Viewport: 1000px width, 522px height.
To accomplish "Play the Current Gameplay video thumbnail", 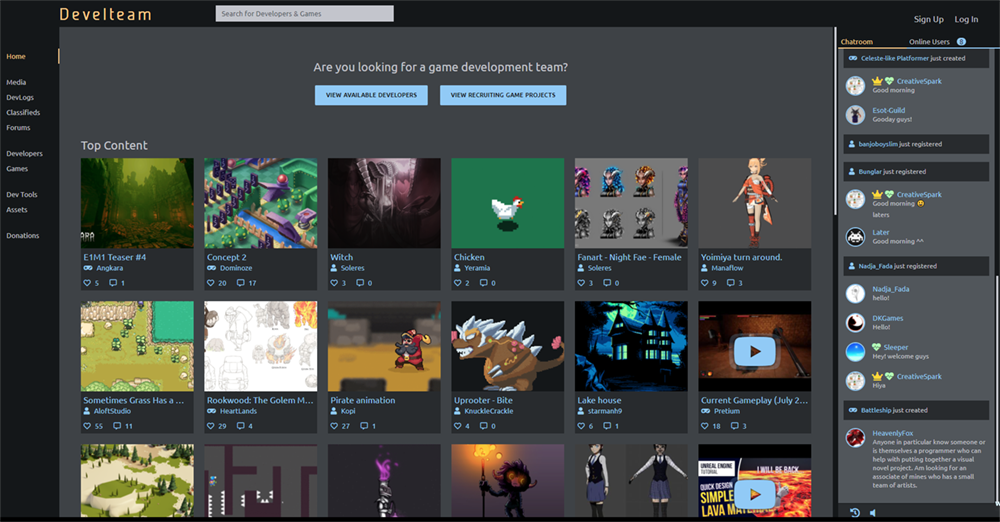I will click(754, 351).
